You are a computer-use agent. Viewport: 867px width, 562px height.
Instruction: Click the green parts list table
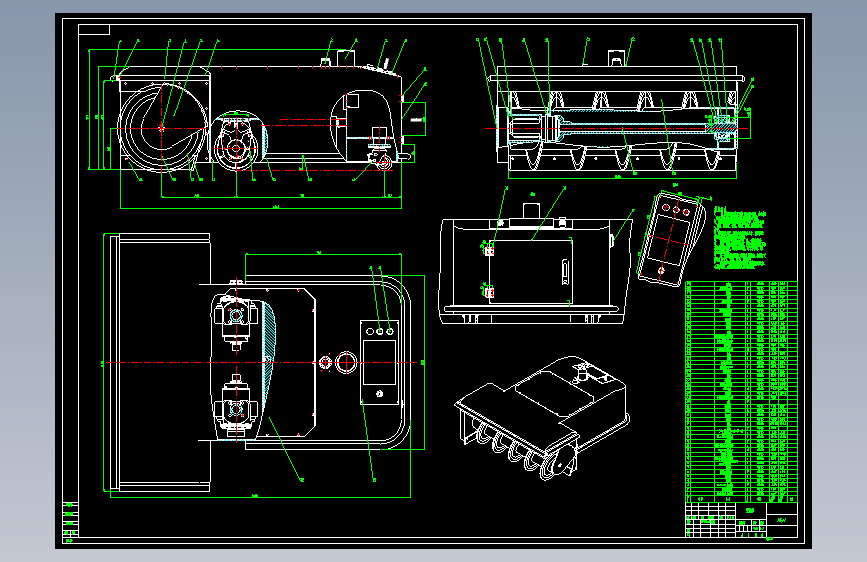(x=741, y=392)
